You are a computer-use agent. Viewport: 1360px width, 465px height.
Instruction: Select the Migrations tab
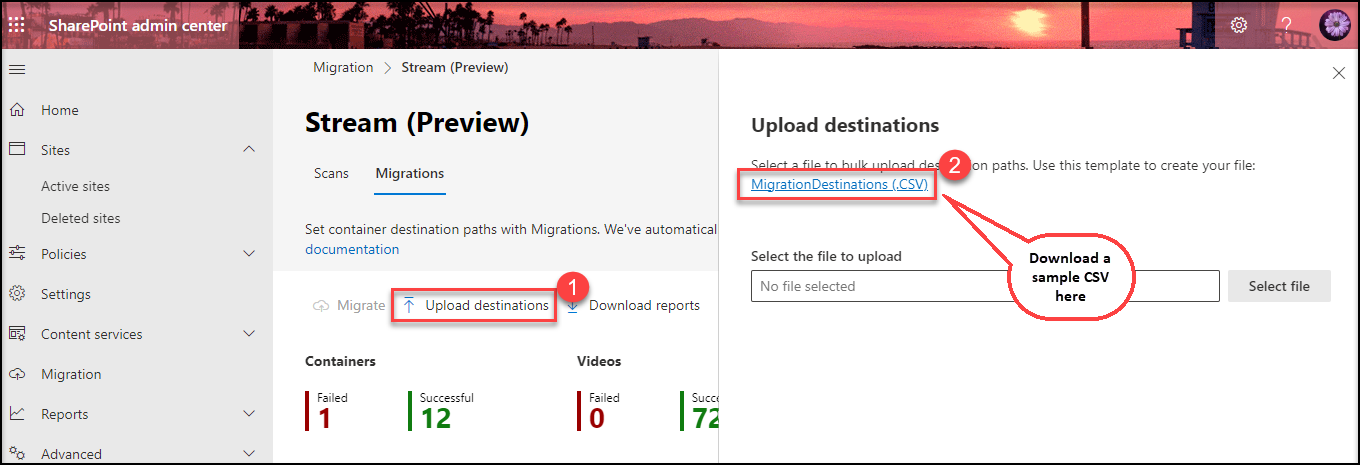409,173
